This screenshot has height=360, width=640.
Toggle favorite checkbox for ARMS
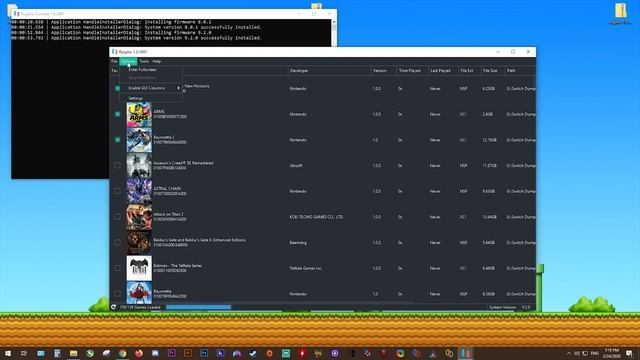click(x=118, y=114)
